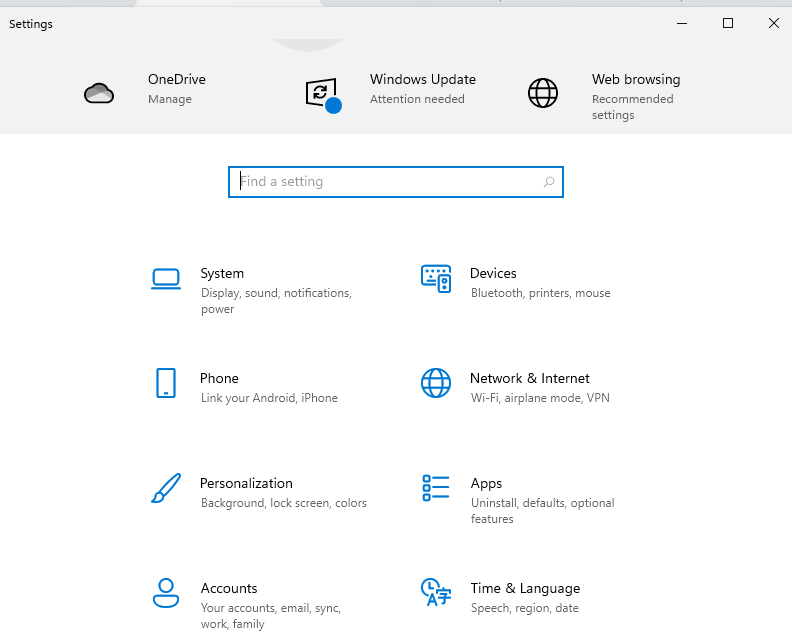792x638 pixels.
Task: Click the Web browsing globe icon
Action: (x=543, y=93)
